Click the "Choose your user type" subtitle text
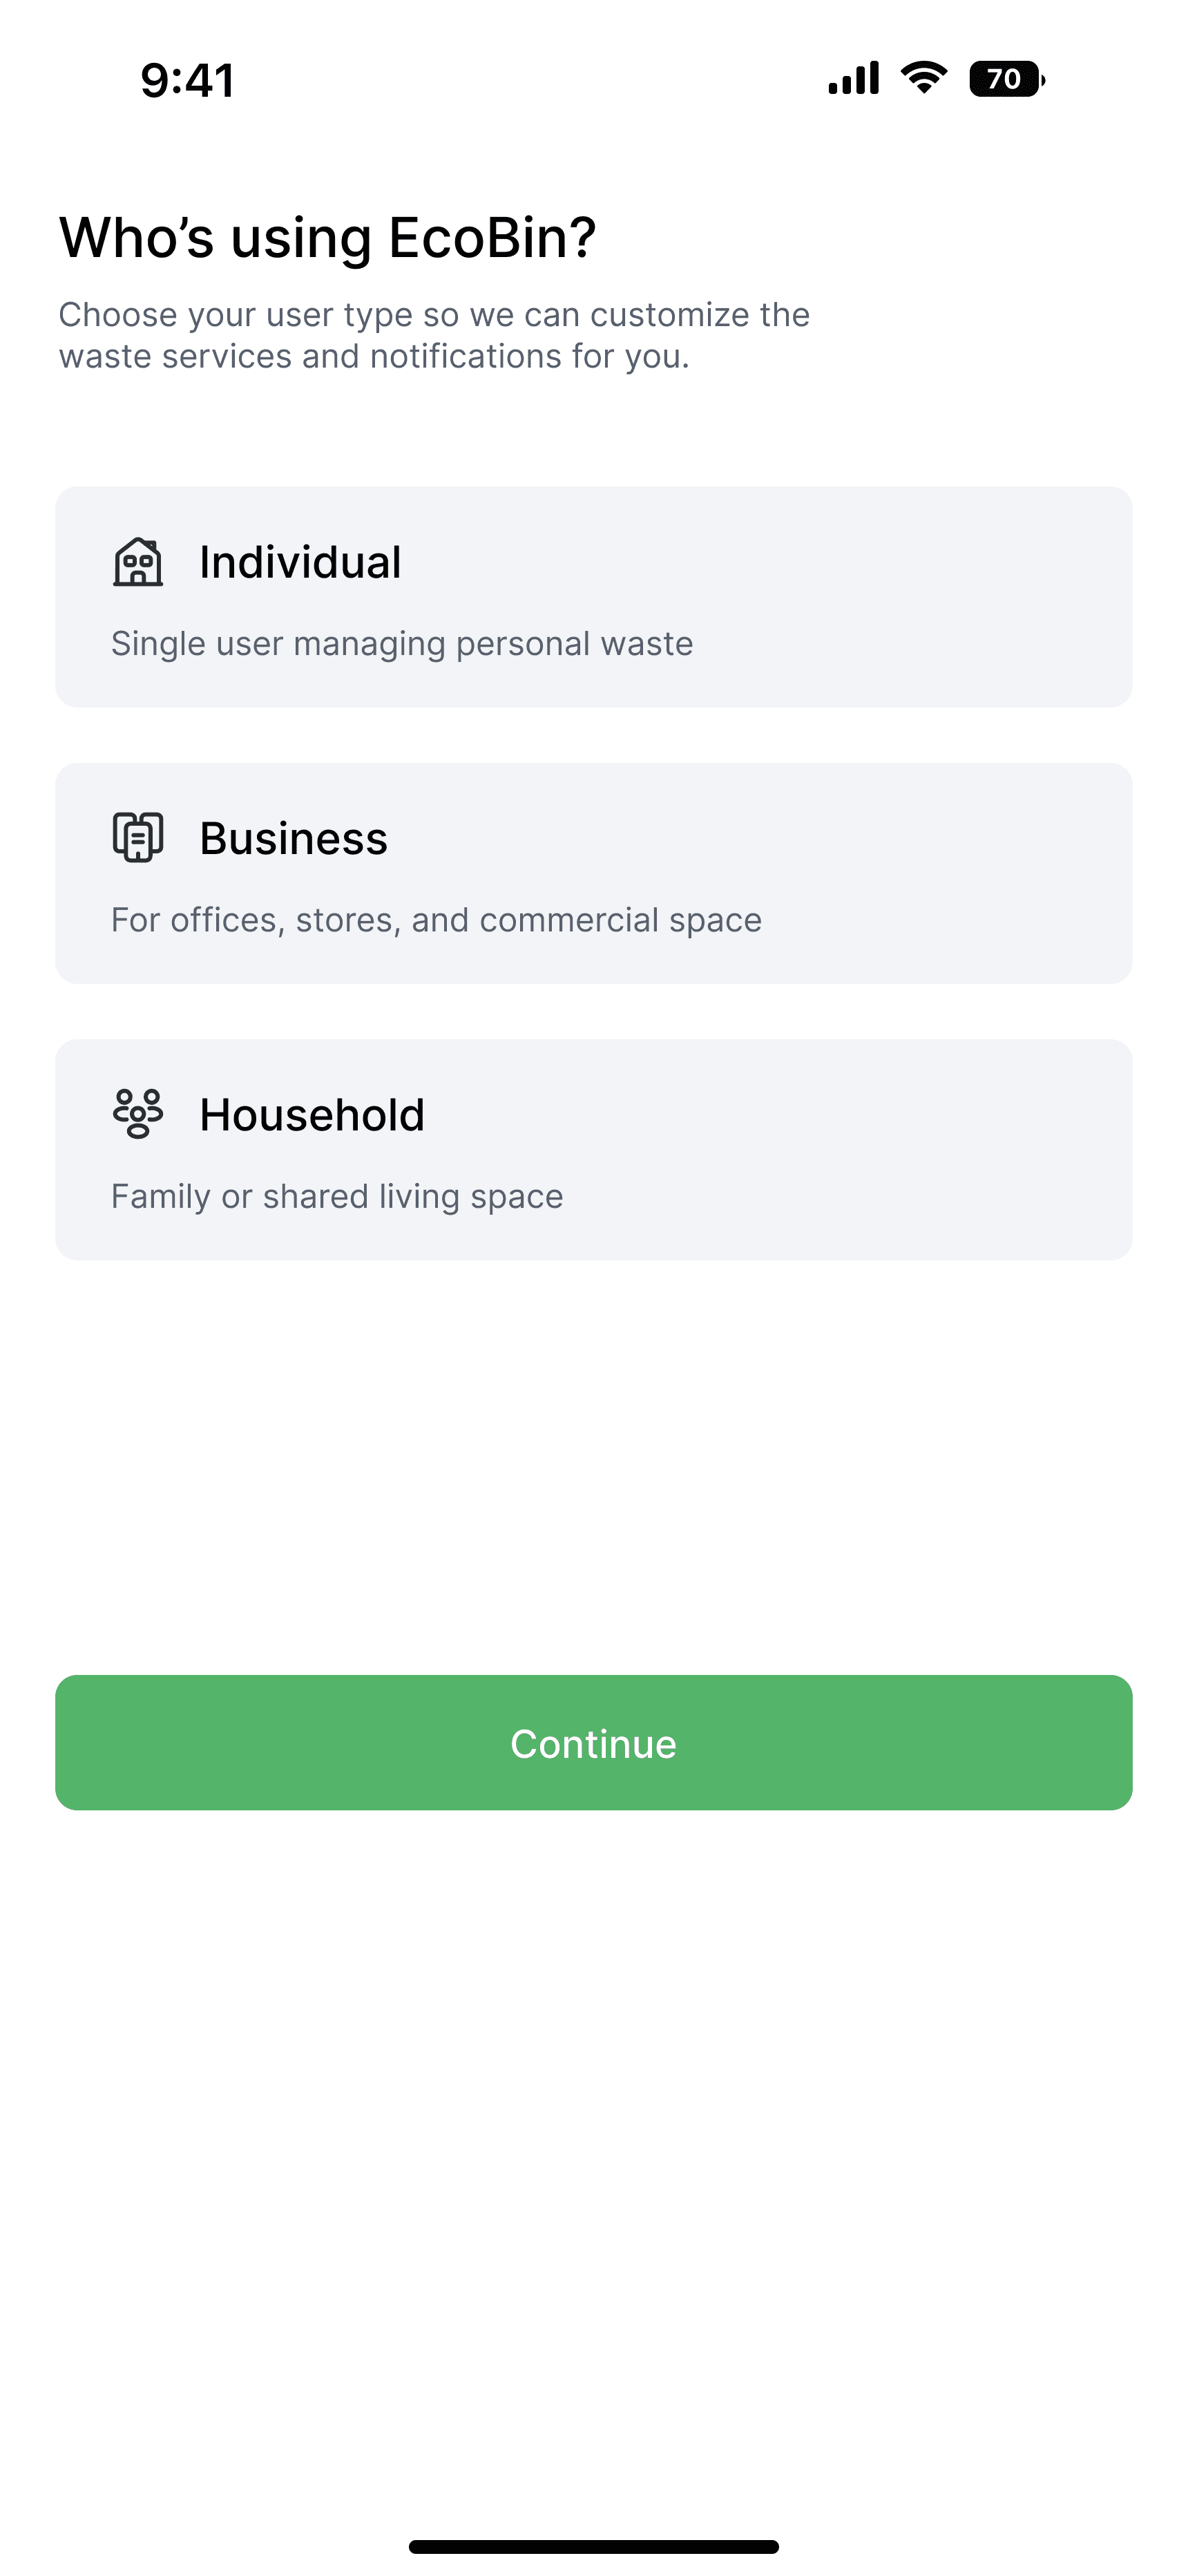The image size is (1188, 2576). pos(434,335)
